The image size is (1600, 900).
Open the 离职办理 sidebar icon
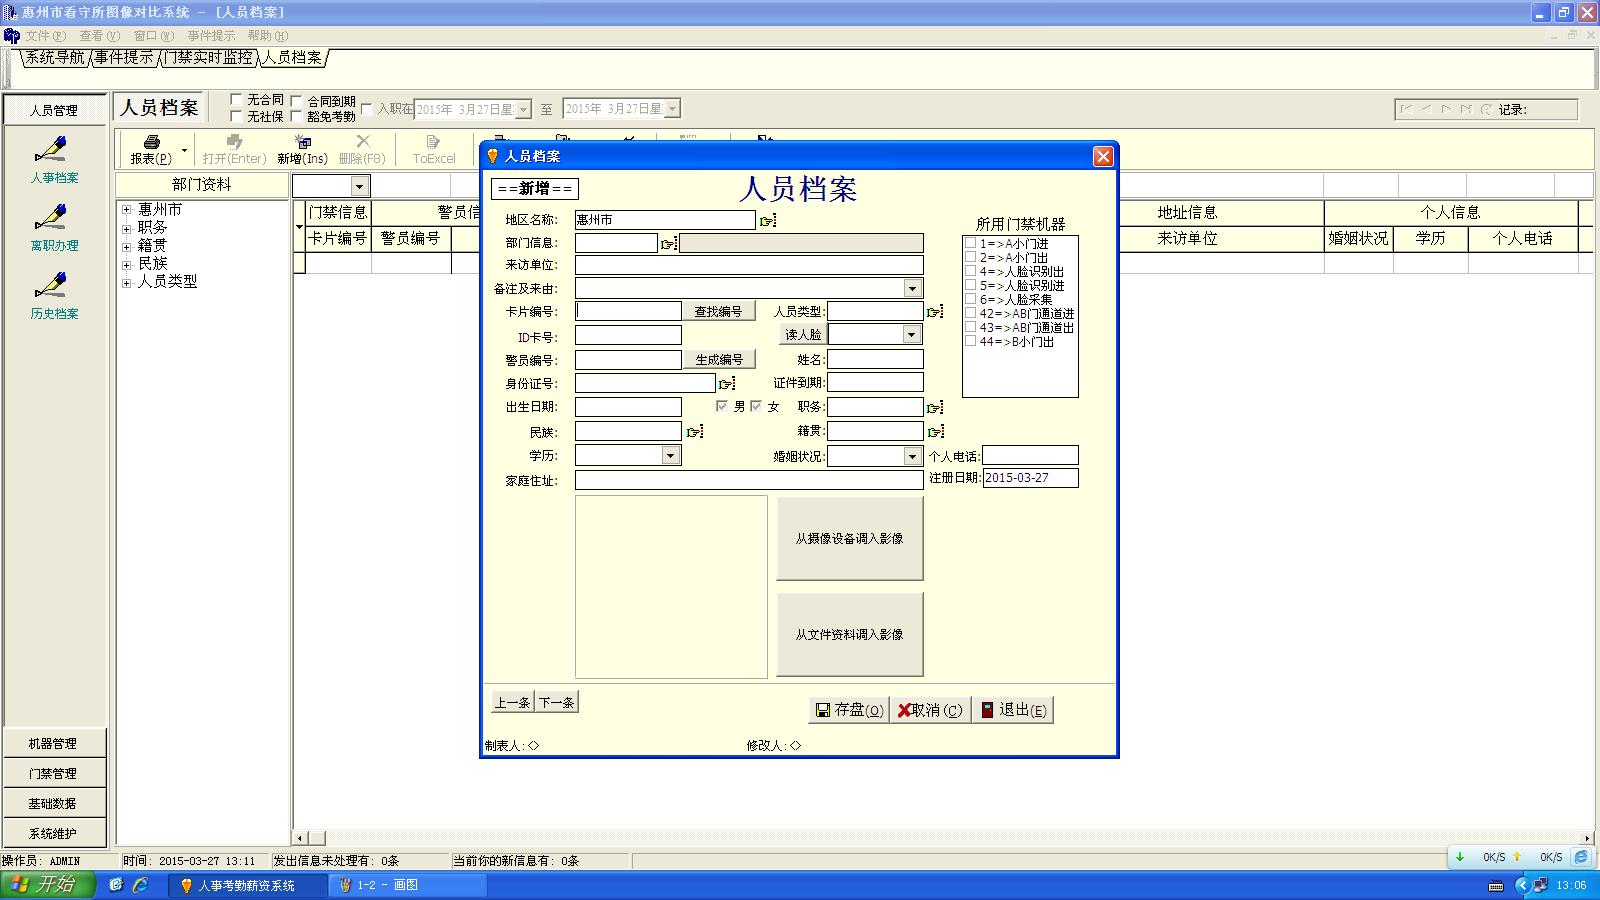[x=52, y=218]
